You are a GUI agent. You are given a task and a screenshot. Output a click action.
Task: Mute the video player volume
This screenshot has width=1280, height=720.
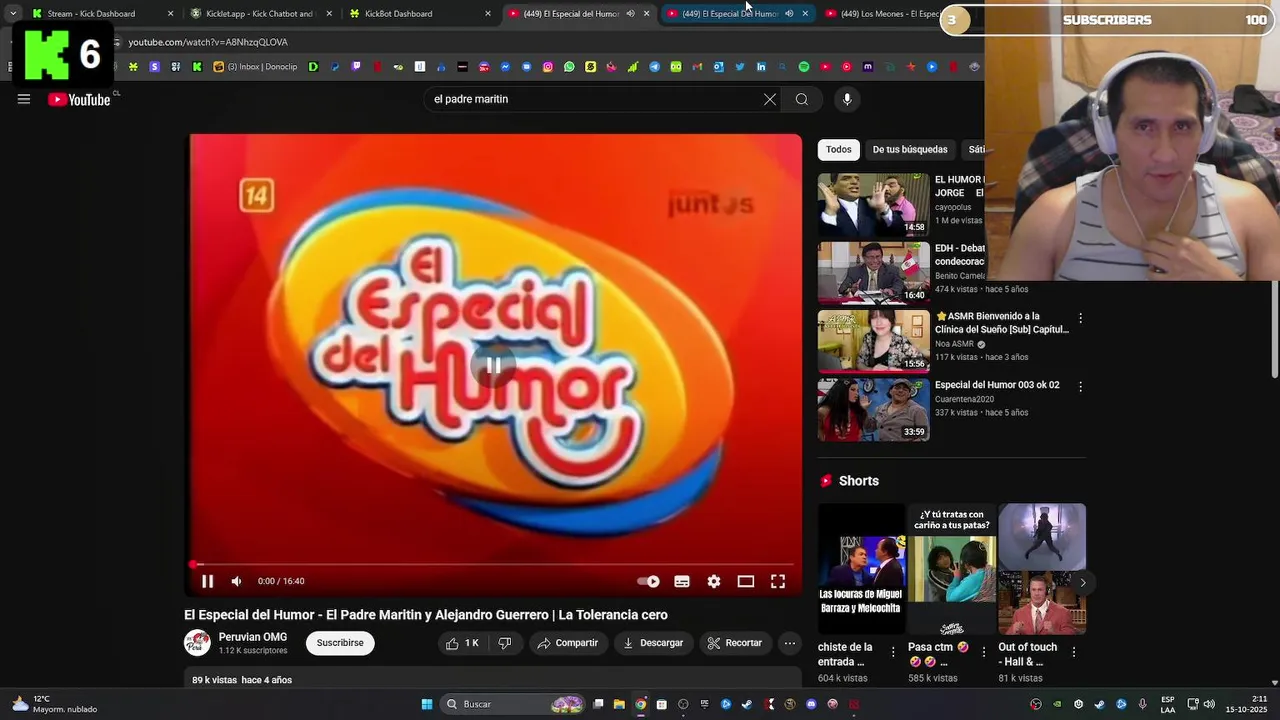point(236,581)
